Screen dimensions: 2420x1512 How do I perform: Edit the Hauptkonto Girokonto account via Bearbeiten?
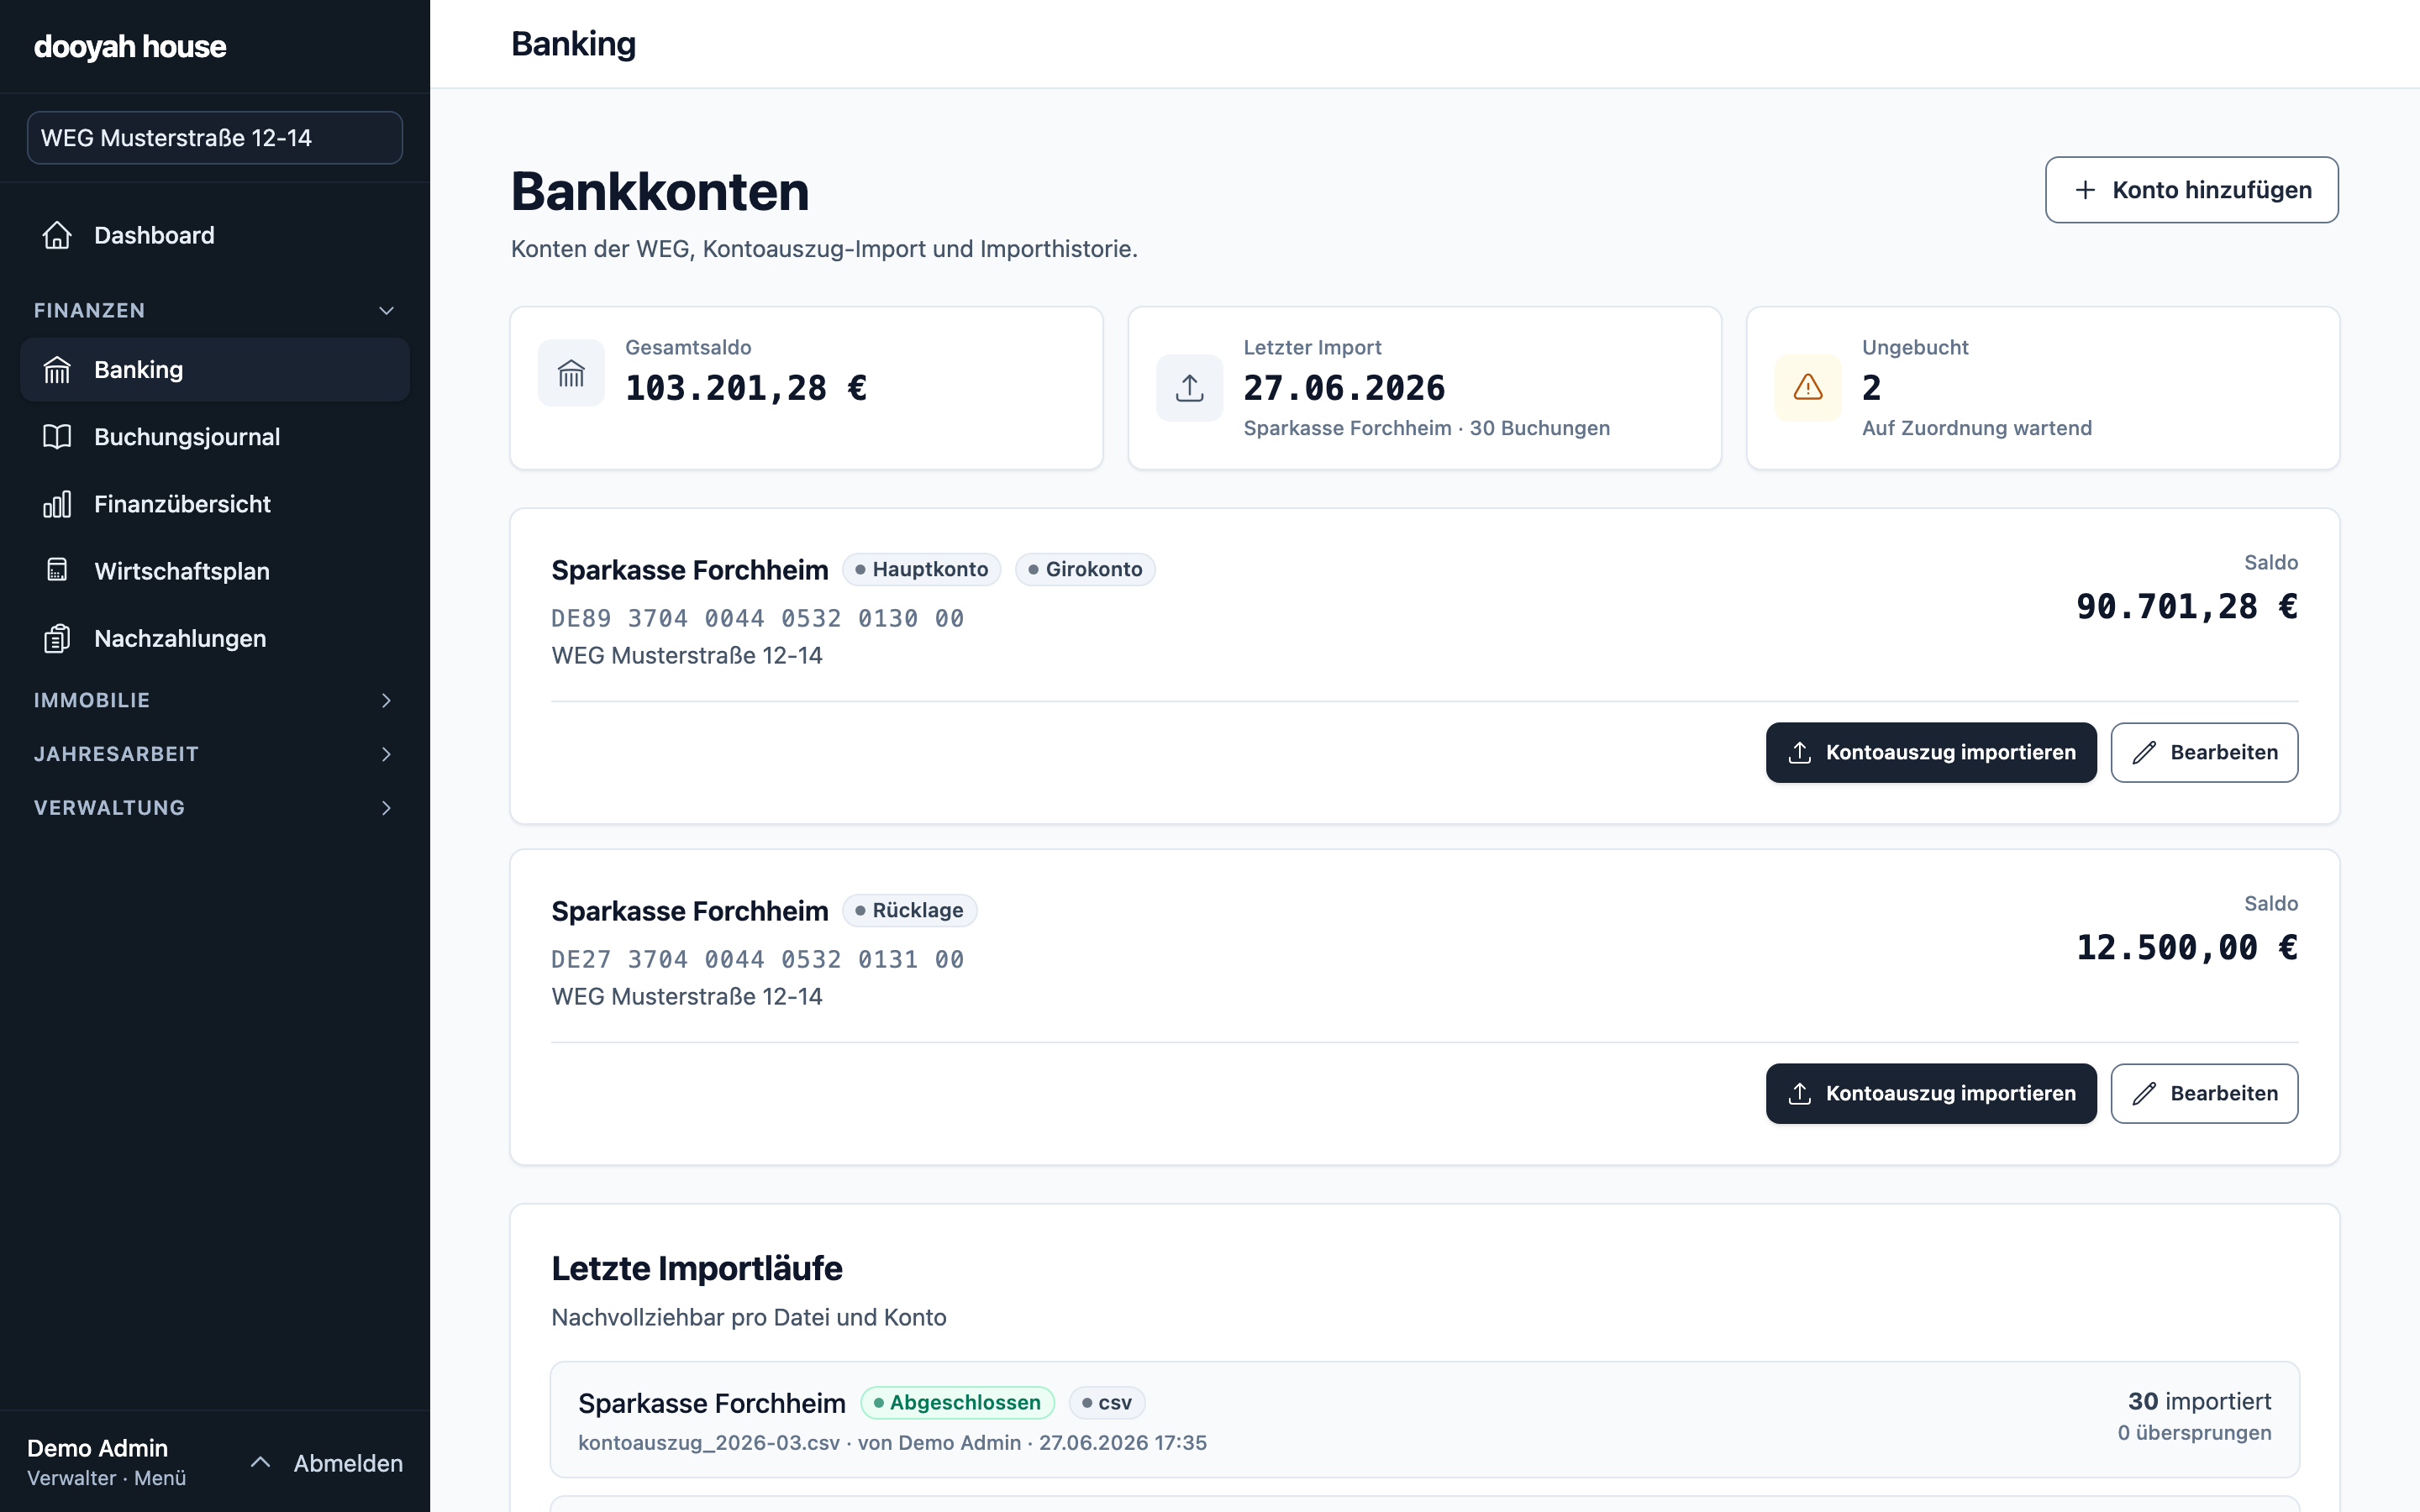2204,752
